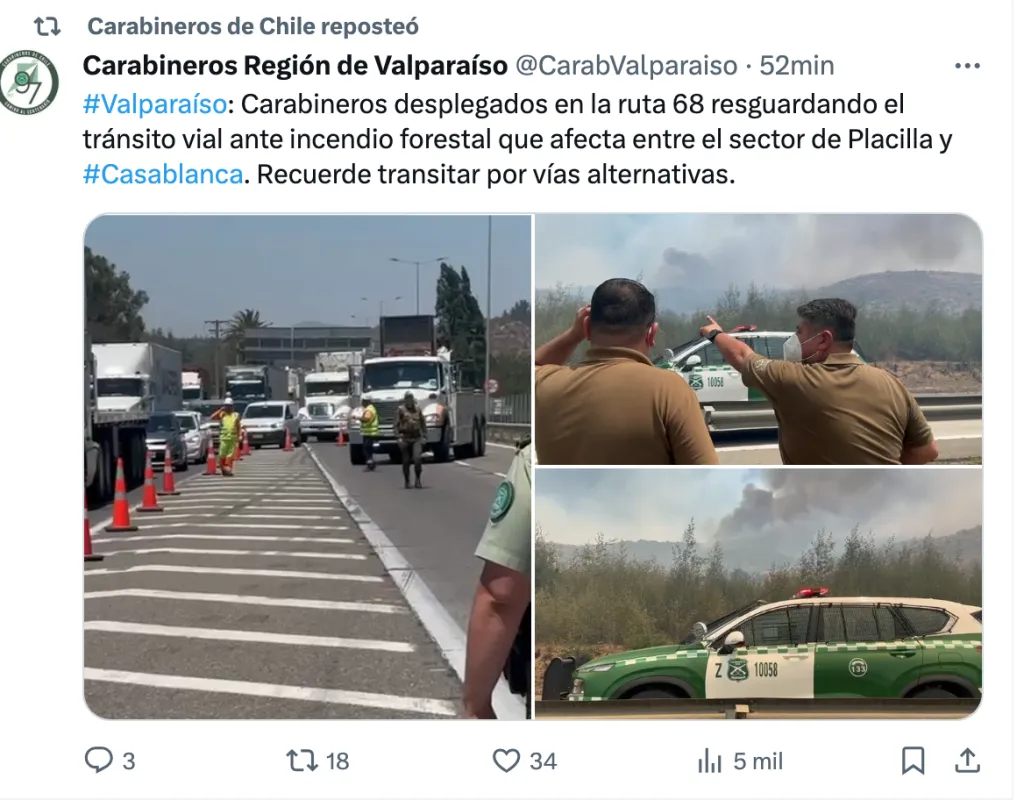The image size is (1024, 800).
Task: Open the photo of officers pointing at smoke
Action: click(x=758, y=340)
